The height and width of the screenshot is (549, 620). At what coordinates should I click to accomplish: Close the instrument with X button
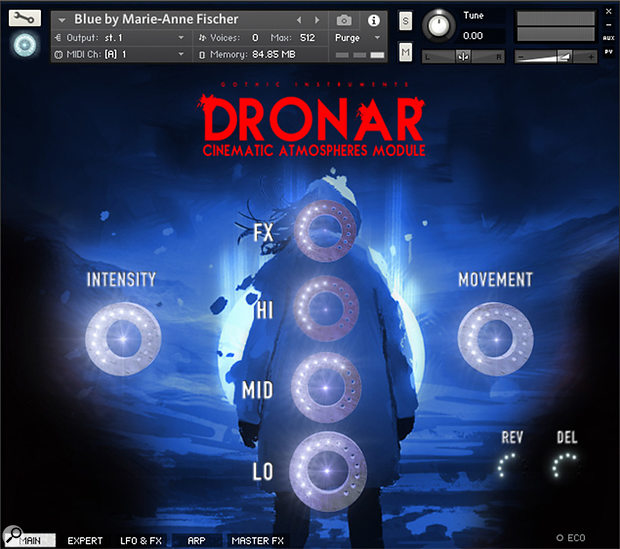(609, 11)
